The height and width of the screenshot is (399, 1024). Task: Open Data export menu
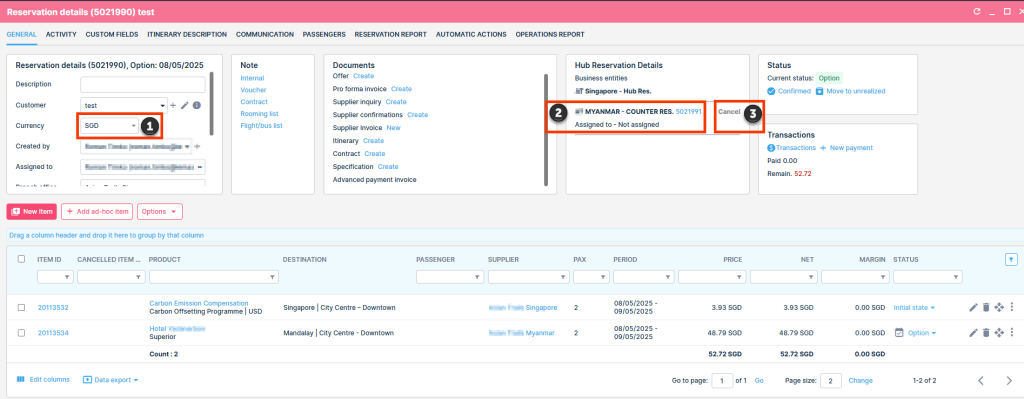pos(110,379)
